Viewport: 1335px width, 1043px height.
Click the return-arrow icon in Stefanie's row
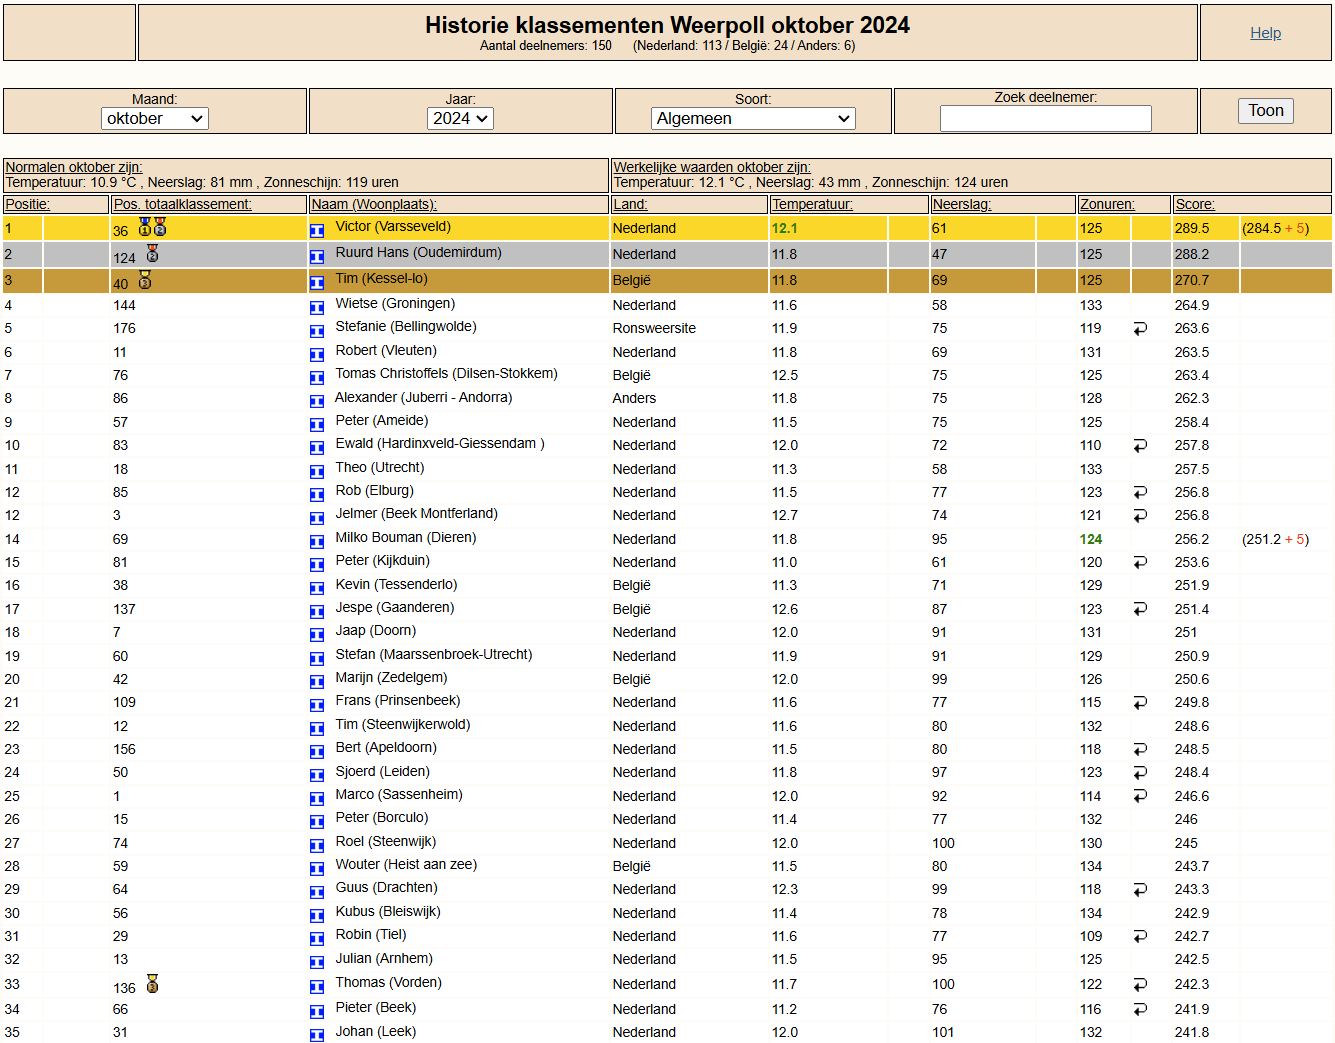tap(1140, 328)
